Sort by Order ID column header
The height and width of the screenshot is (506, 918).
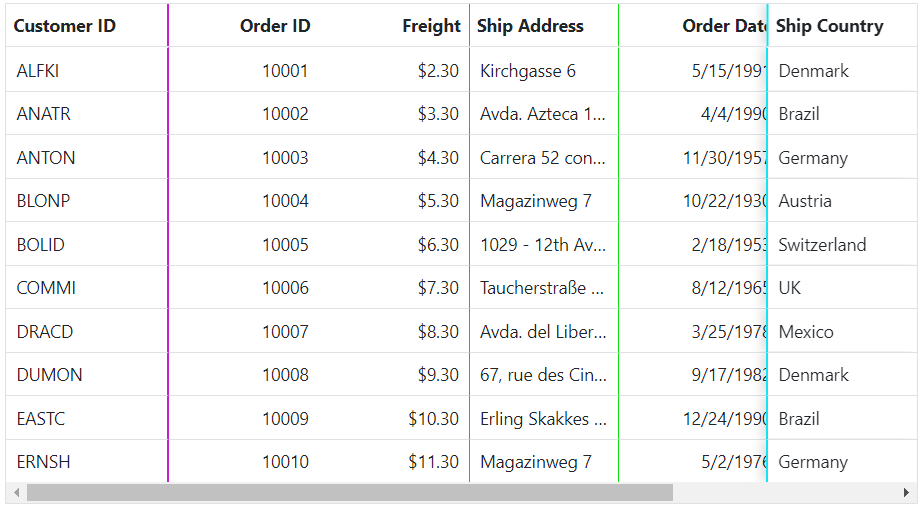[244, 26]
